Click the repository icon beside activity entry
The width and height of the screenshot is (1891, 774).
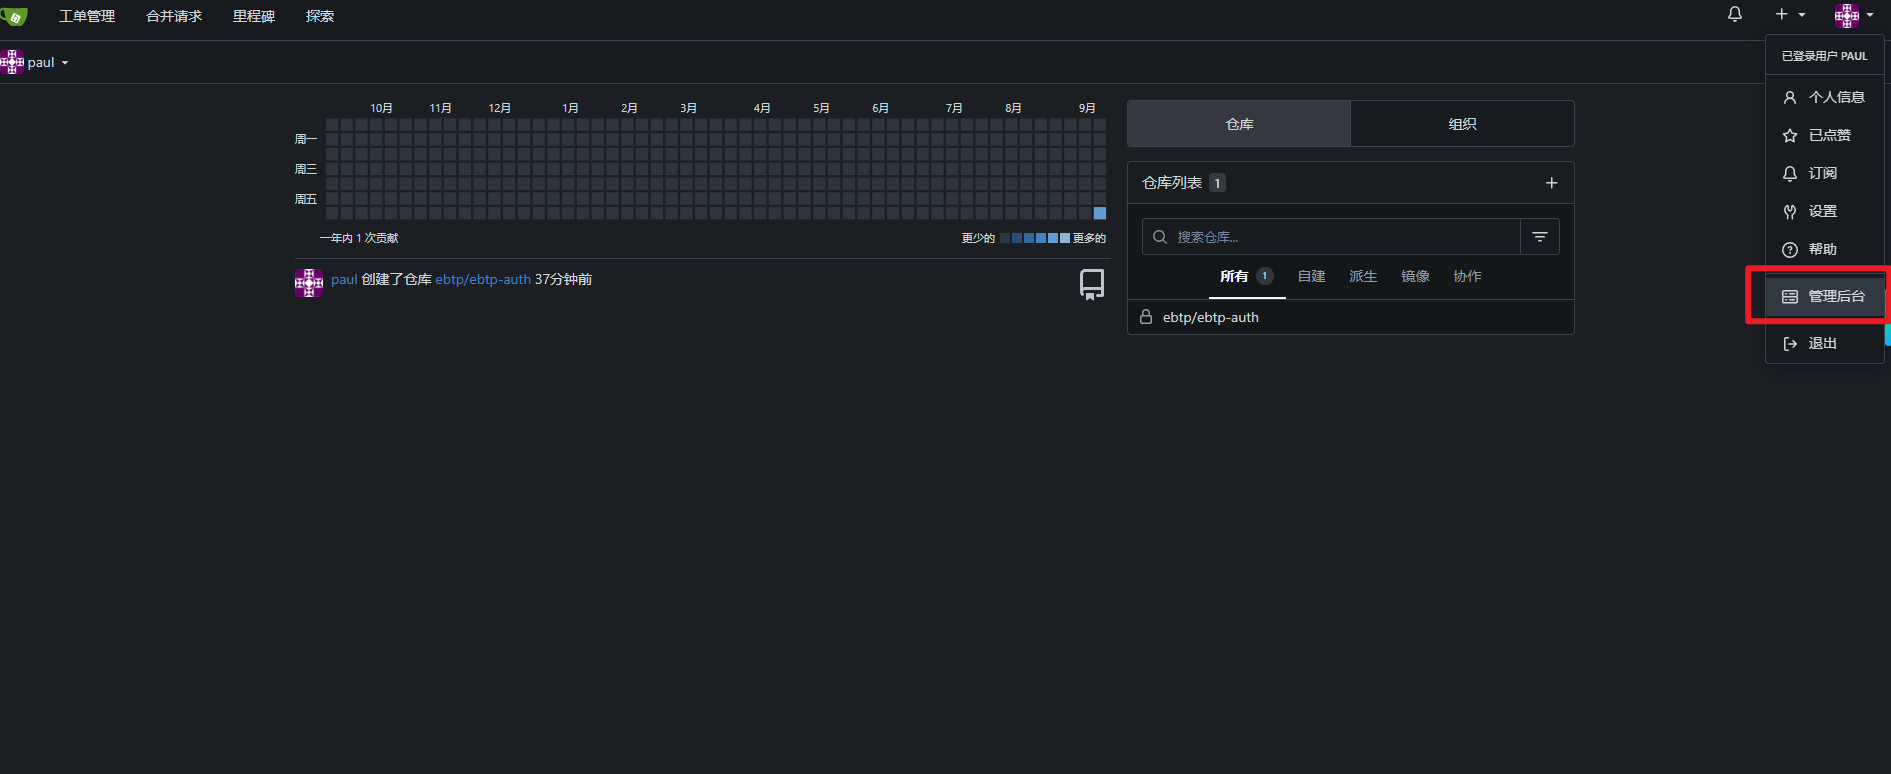(x=1092, y=284)
